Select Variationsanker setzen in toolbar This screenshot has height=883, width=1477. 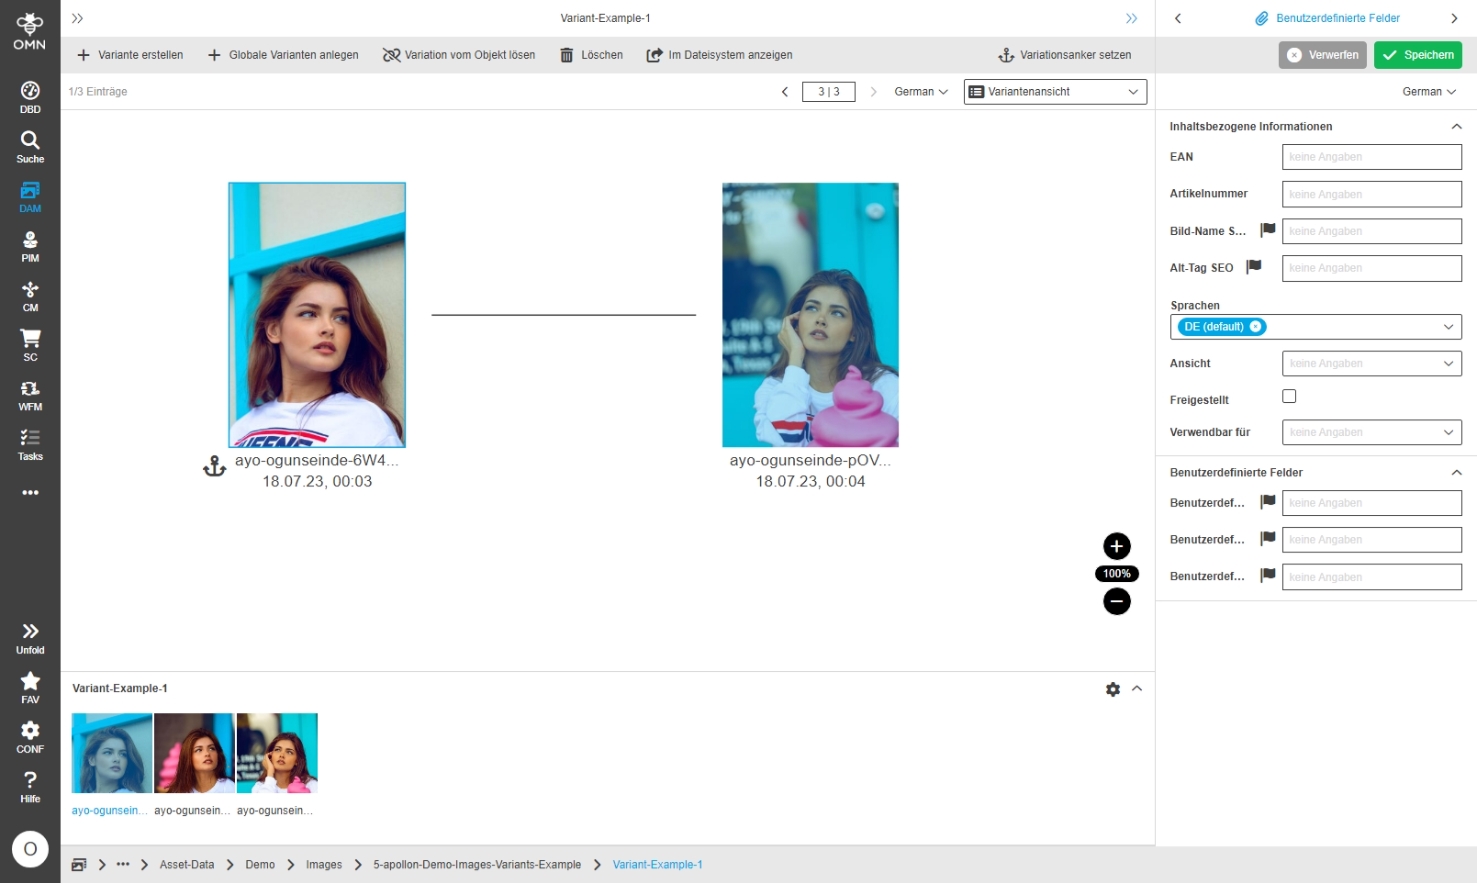tap(1064, 55)
